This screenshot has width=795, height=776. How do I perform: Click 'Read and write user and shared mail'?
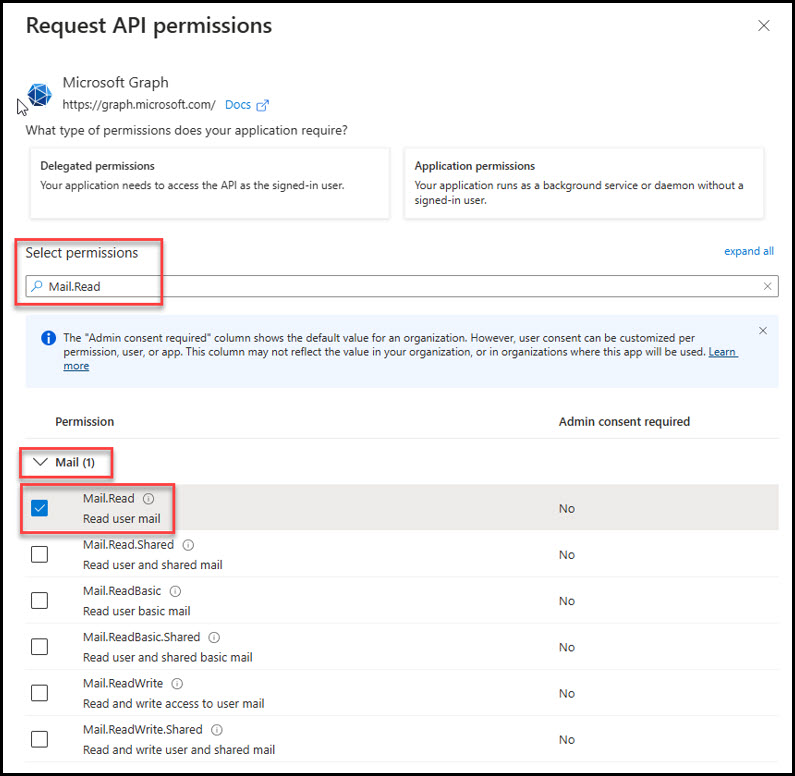[179, 749]
